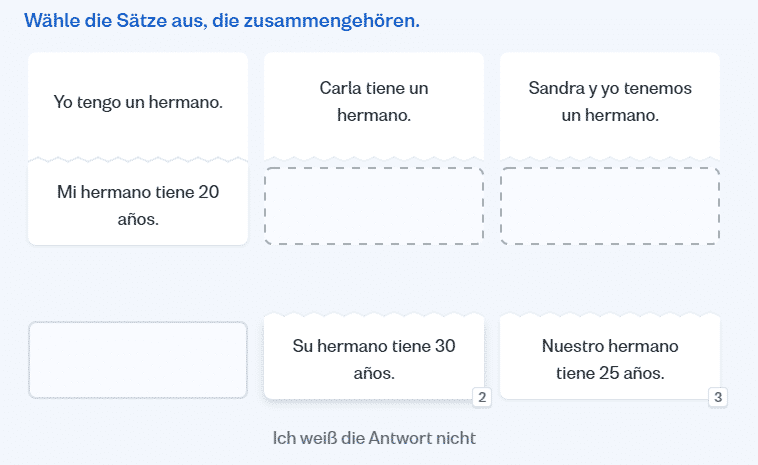This screenshot has height=465, width=758.
Task: Click the name "Sandra" in the third prompt card
Action: click(x=555, y=89)
